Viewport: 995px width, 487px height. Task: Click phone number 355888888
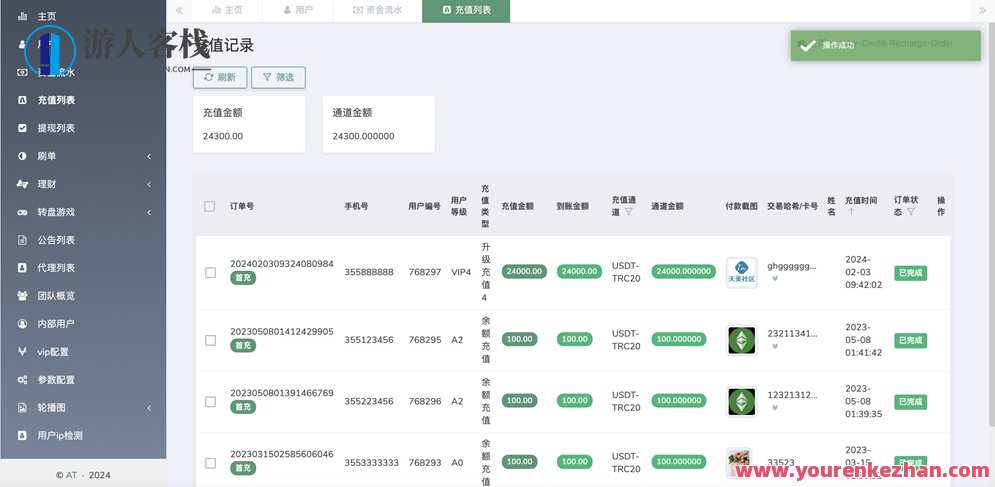pos(369,272)
